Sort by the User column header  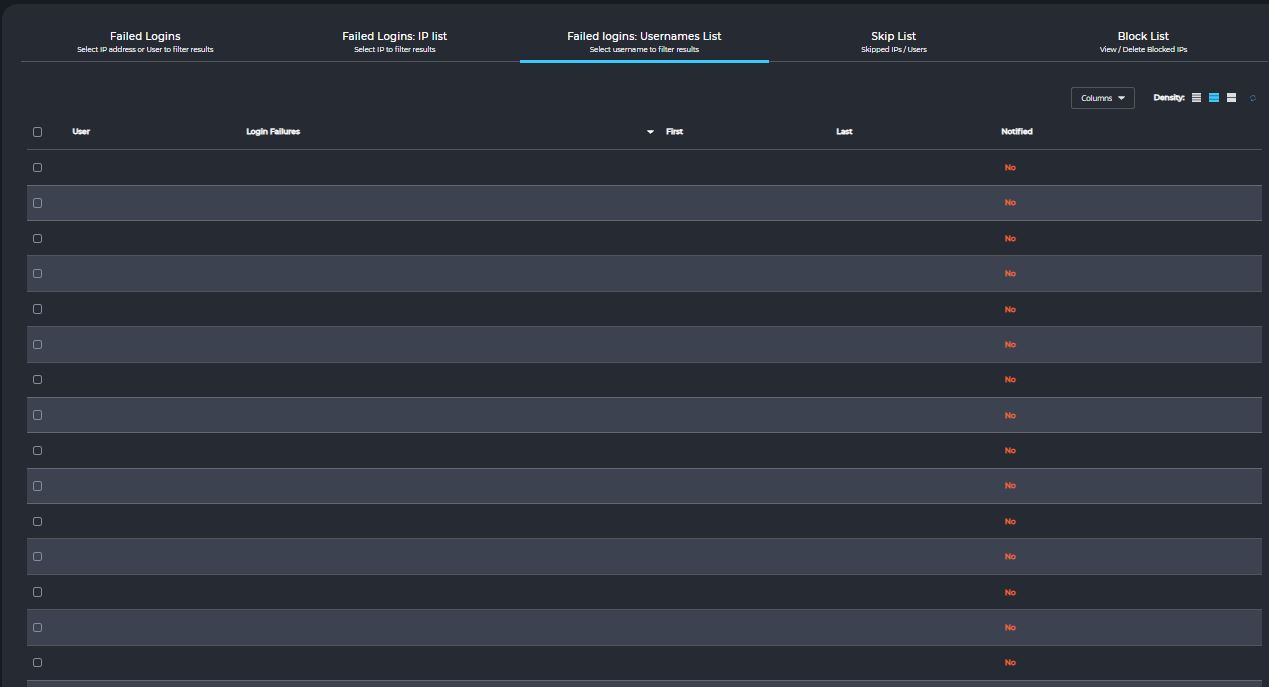[81, 132]
